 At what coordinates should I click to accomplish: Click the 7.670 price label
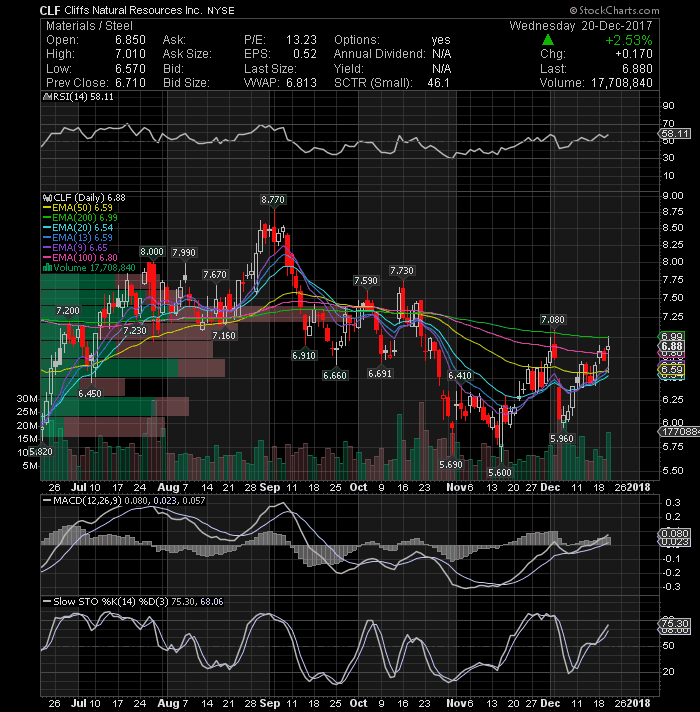coord(215,275)
